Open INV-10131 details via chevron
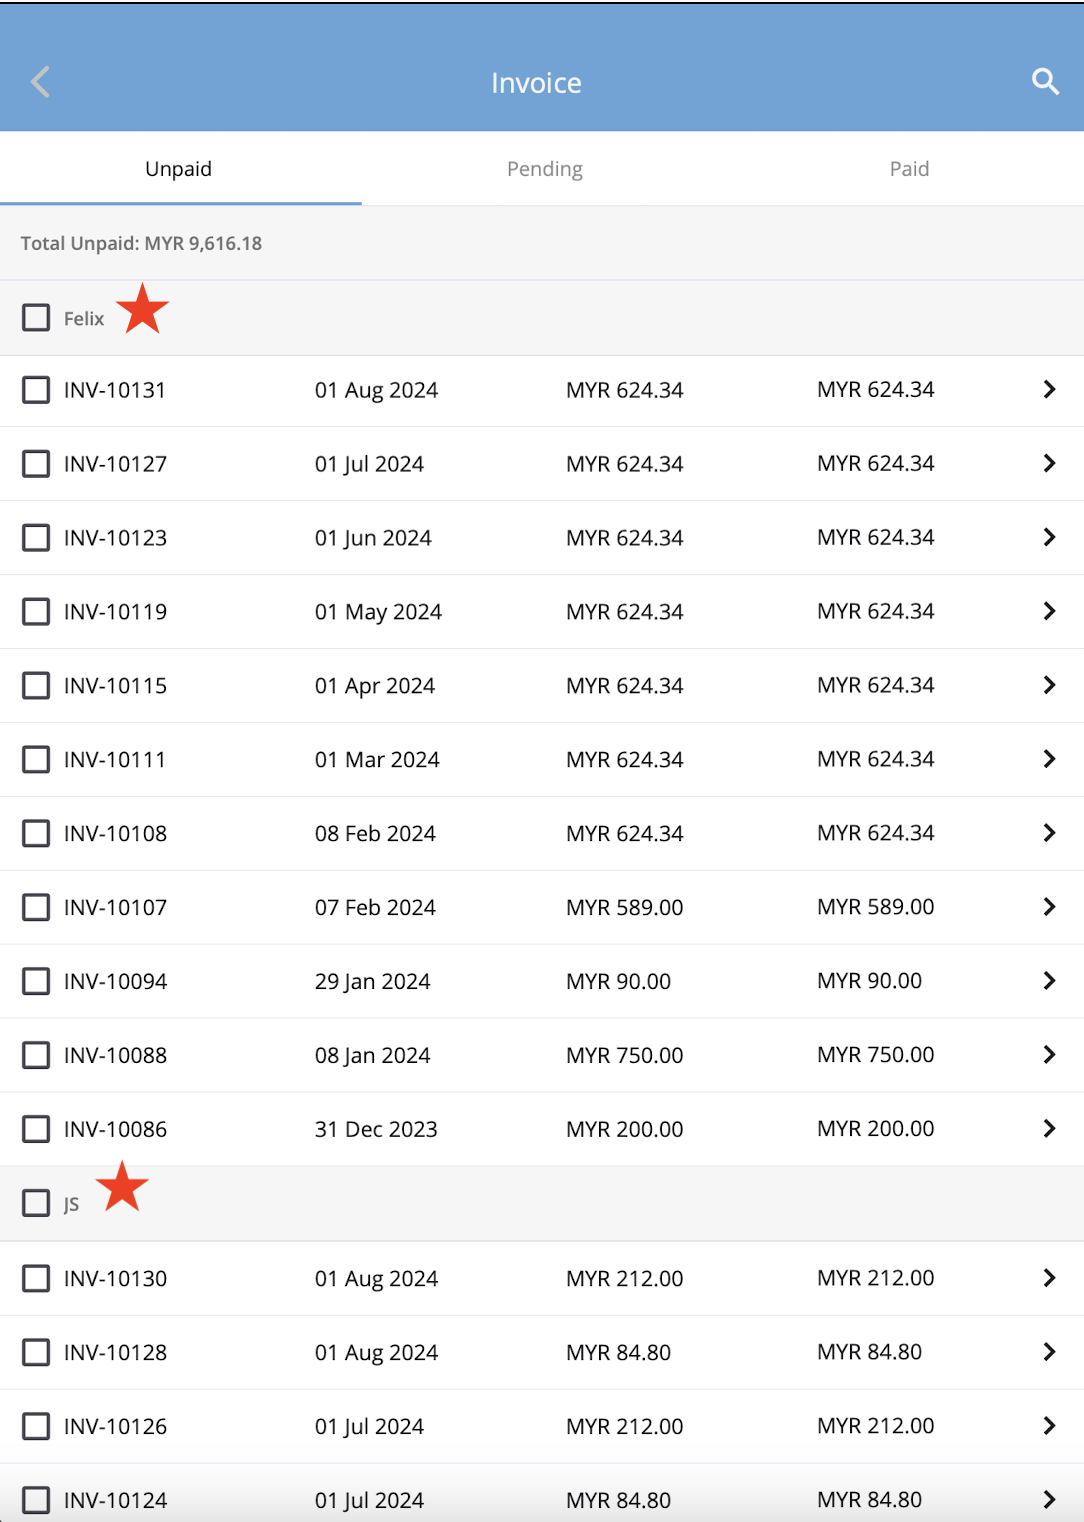 tap(1049, 389)
